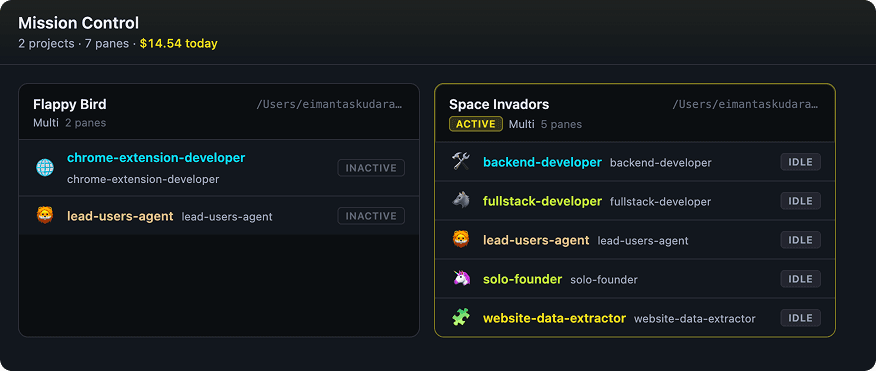Open the solo-founder pane name
Image resolution: width=876 pixels, height=371 pixels.
522,279
